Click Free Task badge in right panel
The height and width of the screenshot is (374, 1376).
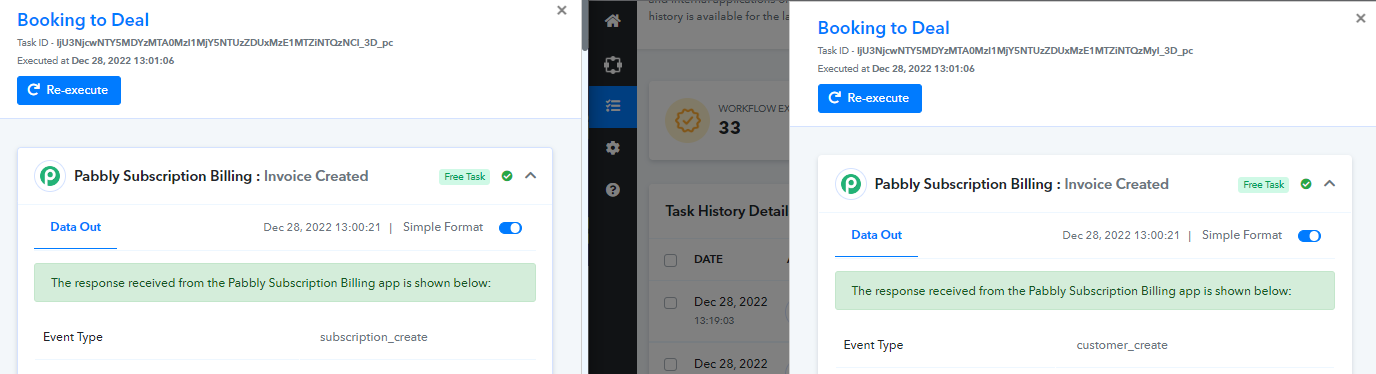coord(1264,184)
